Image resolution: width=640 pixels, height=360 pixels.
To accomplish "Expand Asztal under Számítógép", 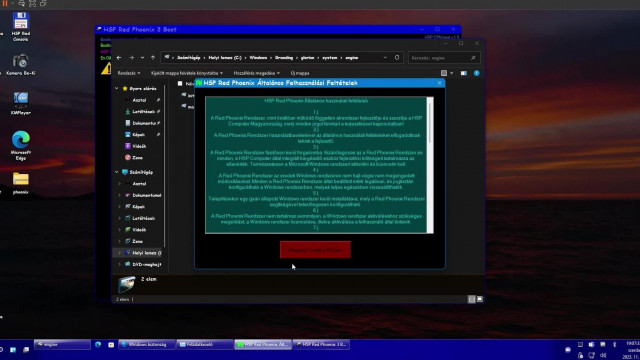I will click(x=120, y=184).
